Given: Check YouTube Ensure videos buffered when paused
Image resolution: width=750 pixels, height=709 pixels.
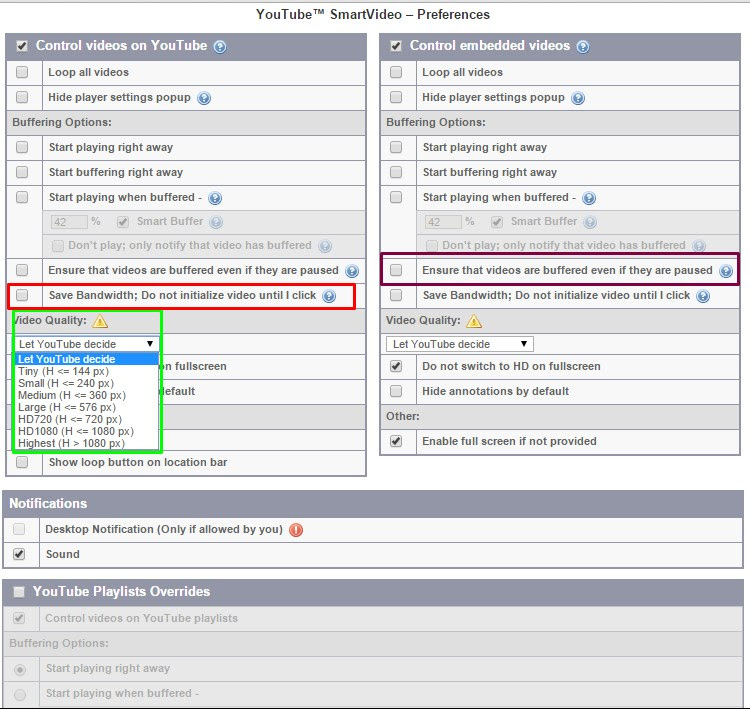Looking at the screenshot, I should [22, 270].
